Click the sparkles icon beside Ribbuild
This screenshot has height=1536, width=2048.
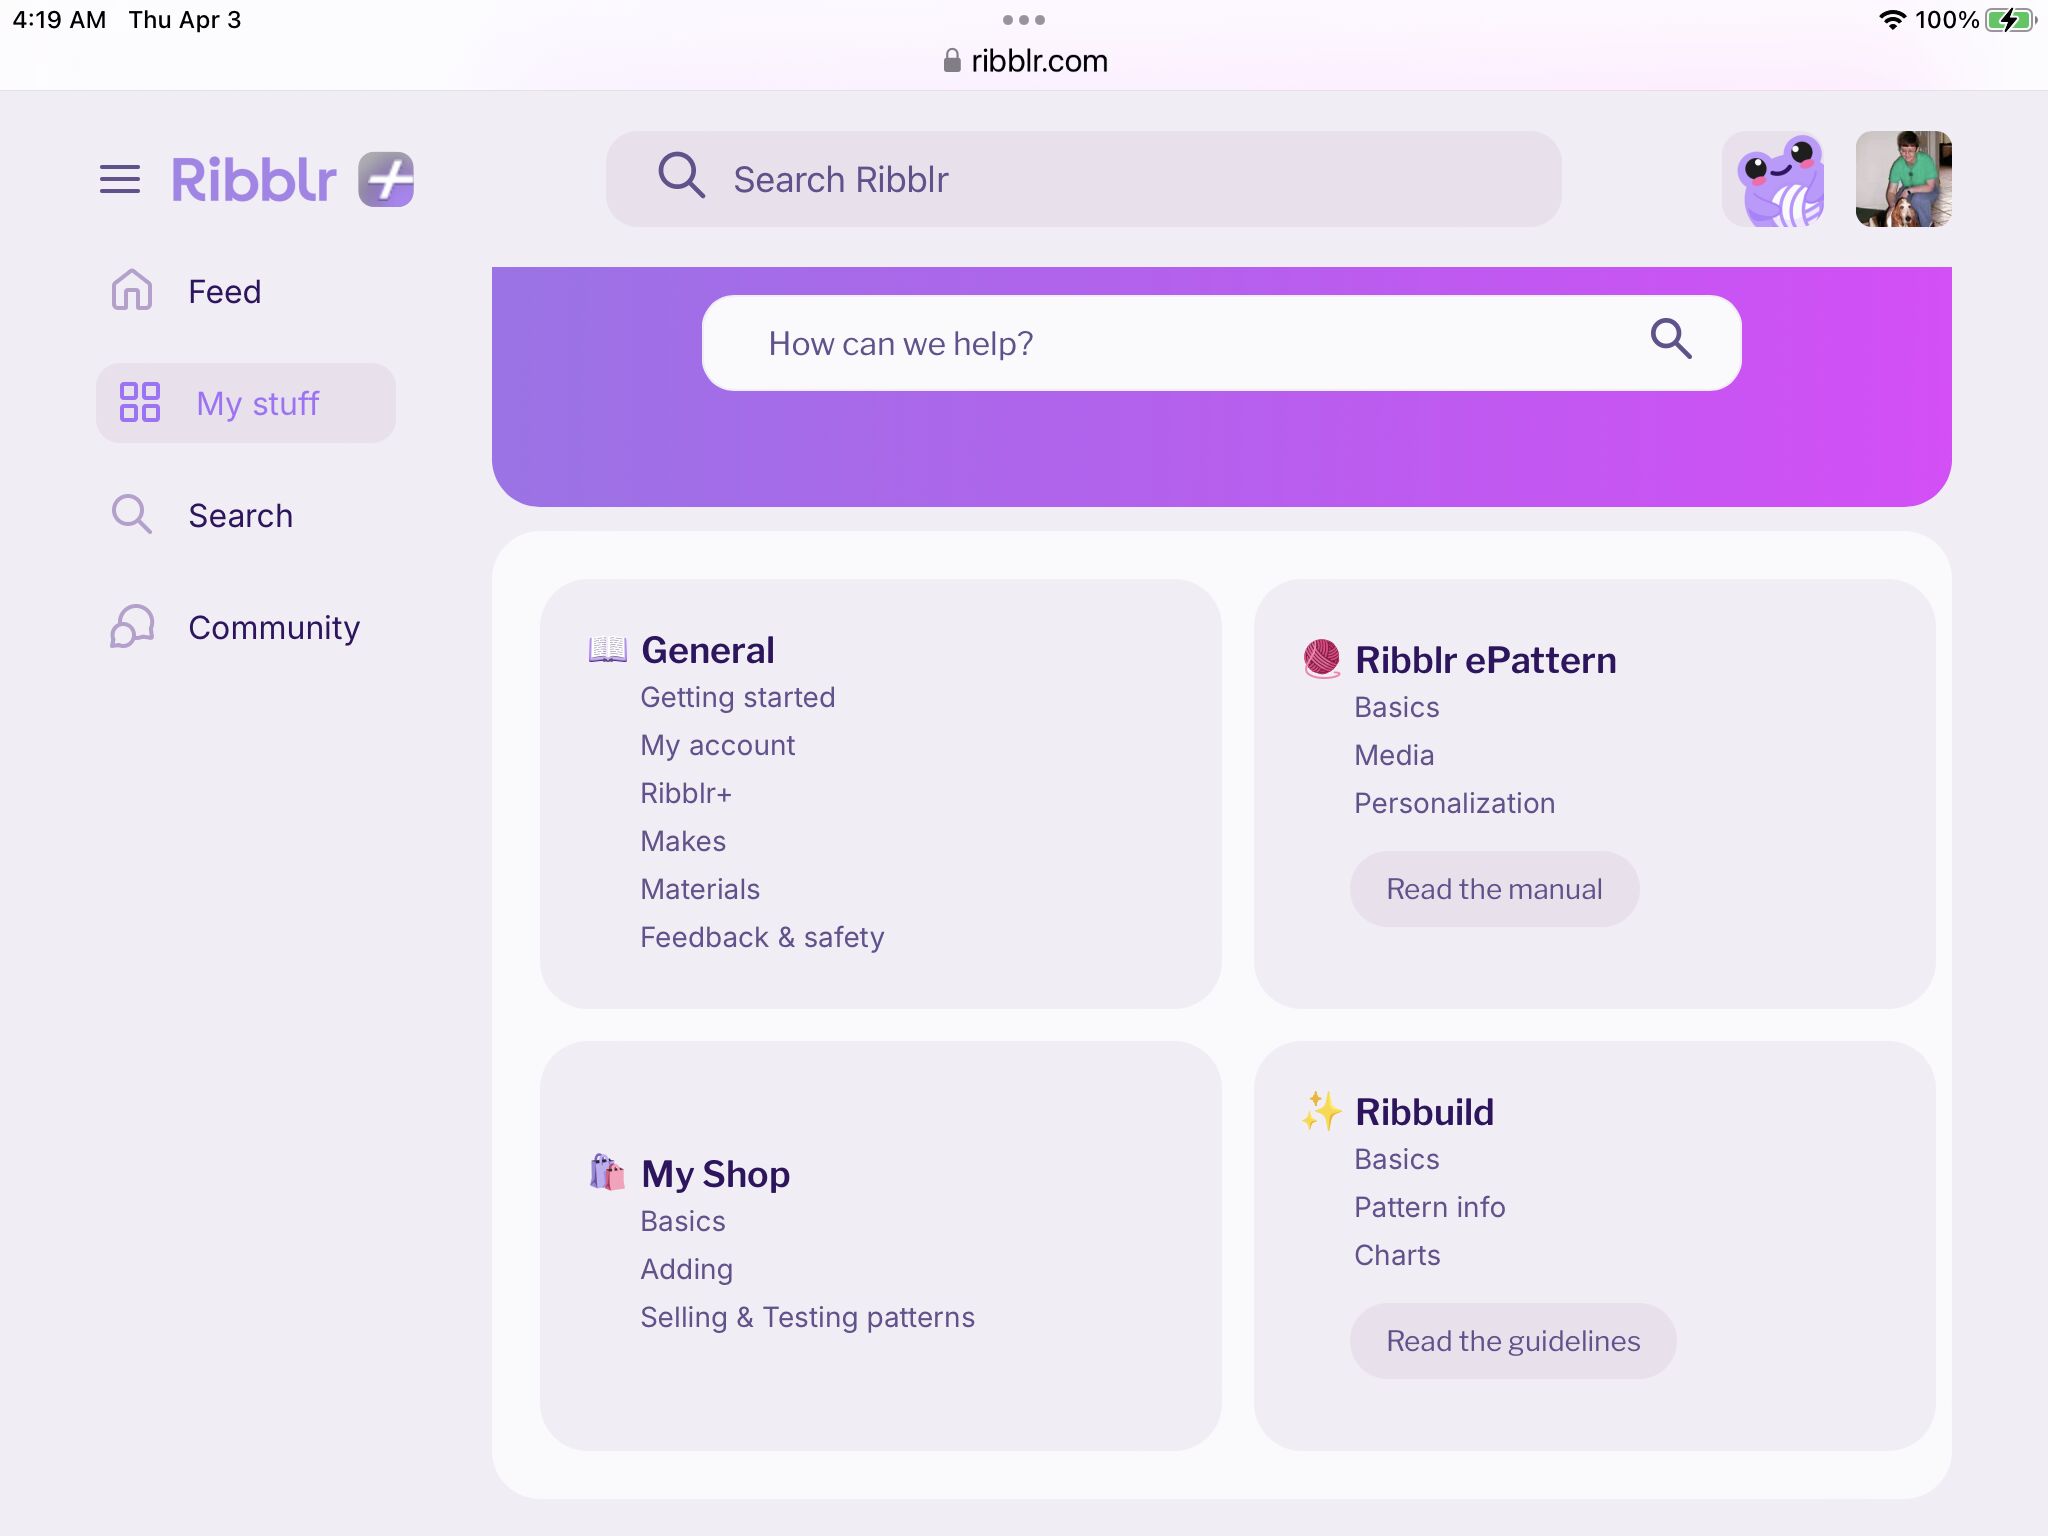pos(1322,1111)
